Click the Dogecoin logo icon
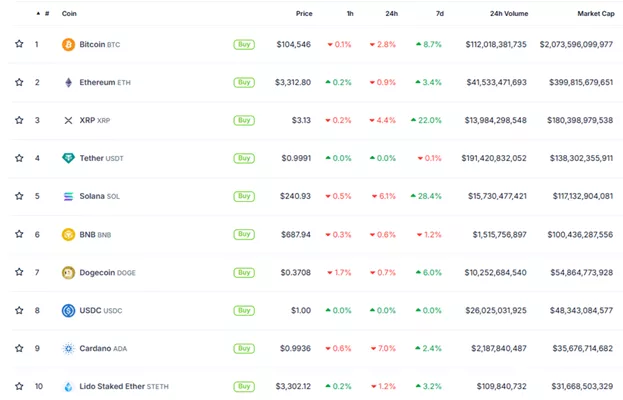Image resolution: width=623 pixels, height=400 pixels. point(68,272)
